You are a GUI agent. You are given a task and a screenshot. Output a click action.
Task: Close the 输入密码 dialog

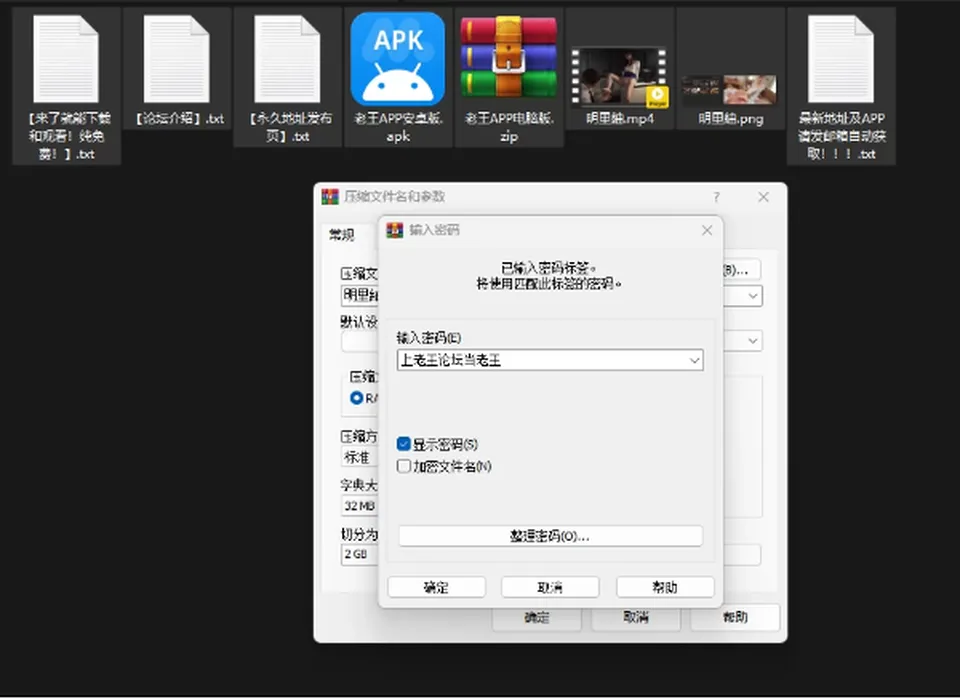point(707,230)
